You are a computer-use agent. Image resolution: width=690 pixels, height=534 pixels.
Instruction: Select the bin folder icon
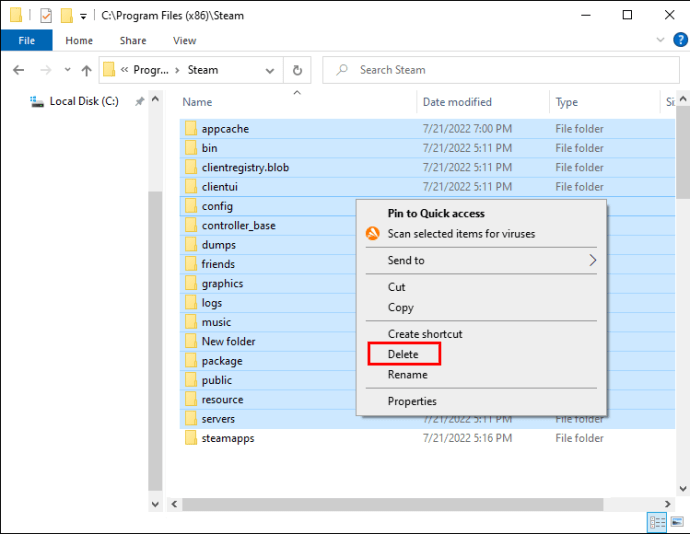191,148
